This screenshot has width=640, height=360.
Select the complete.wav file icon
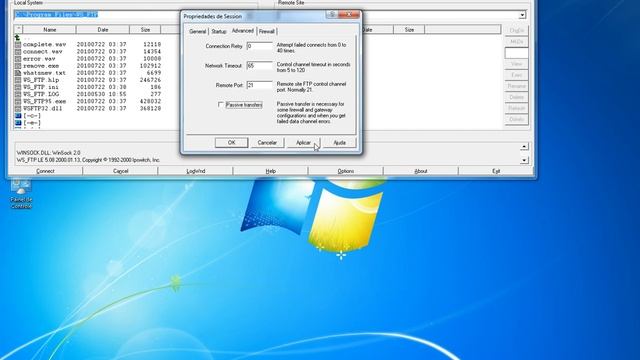tap(18, 44)
